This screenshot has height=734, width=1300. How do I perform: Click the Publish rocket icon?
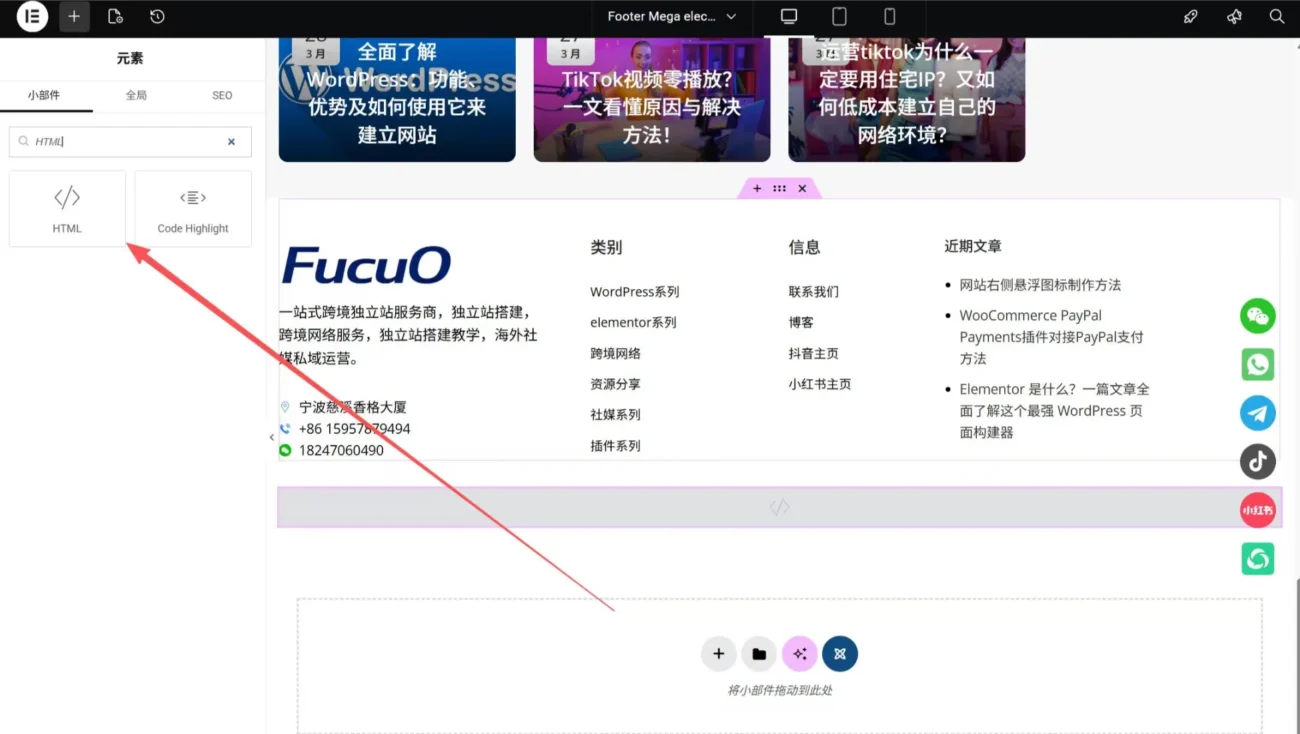(x=1190, y=16)
